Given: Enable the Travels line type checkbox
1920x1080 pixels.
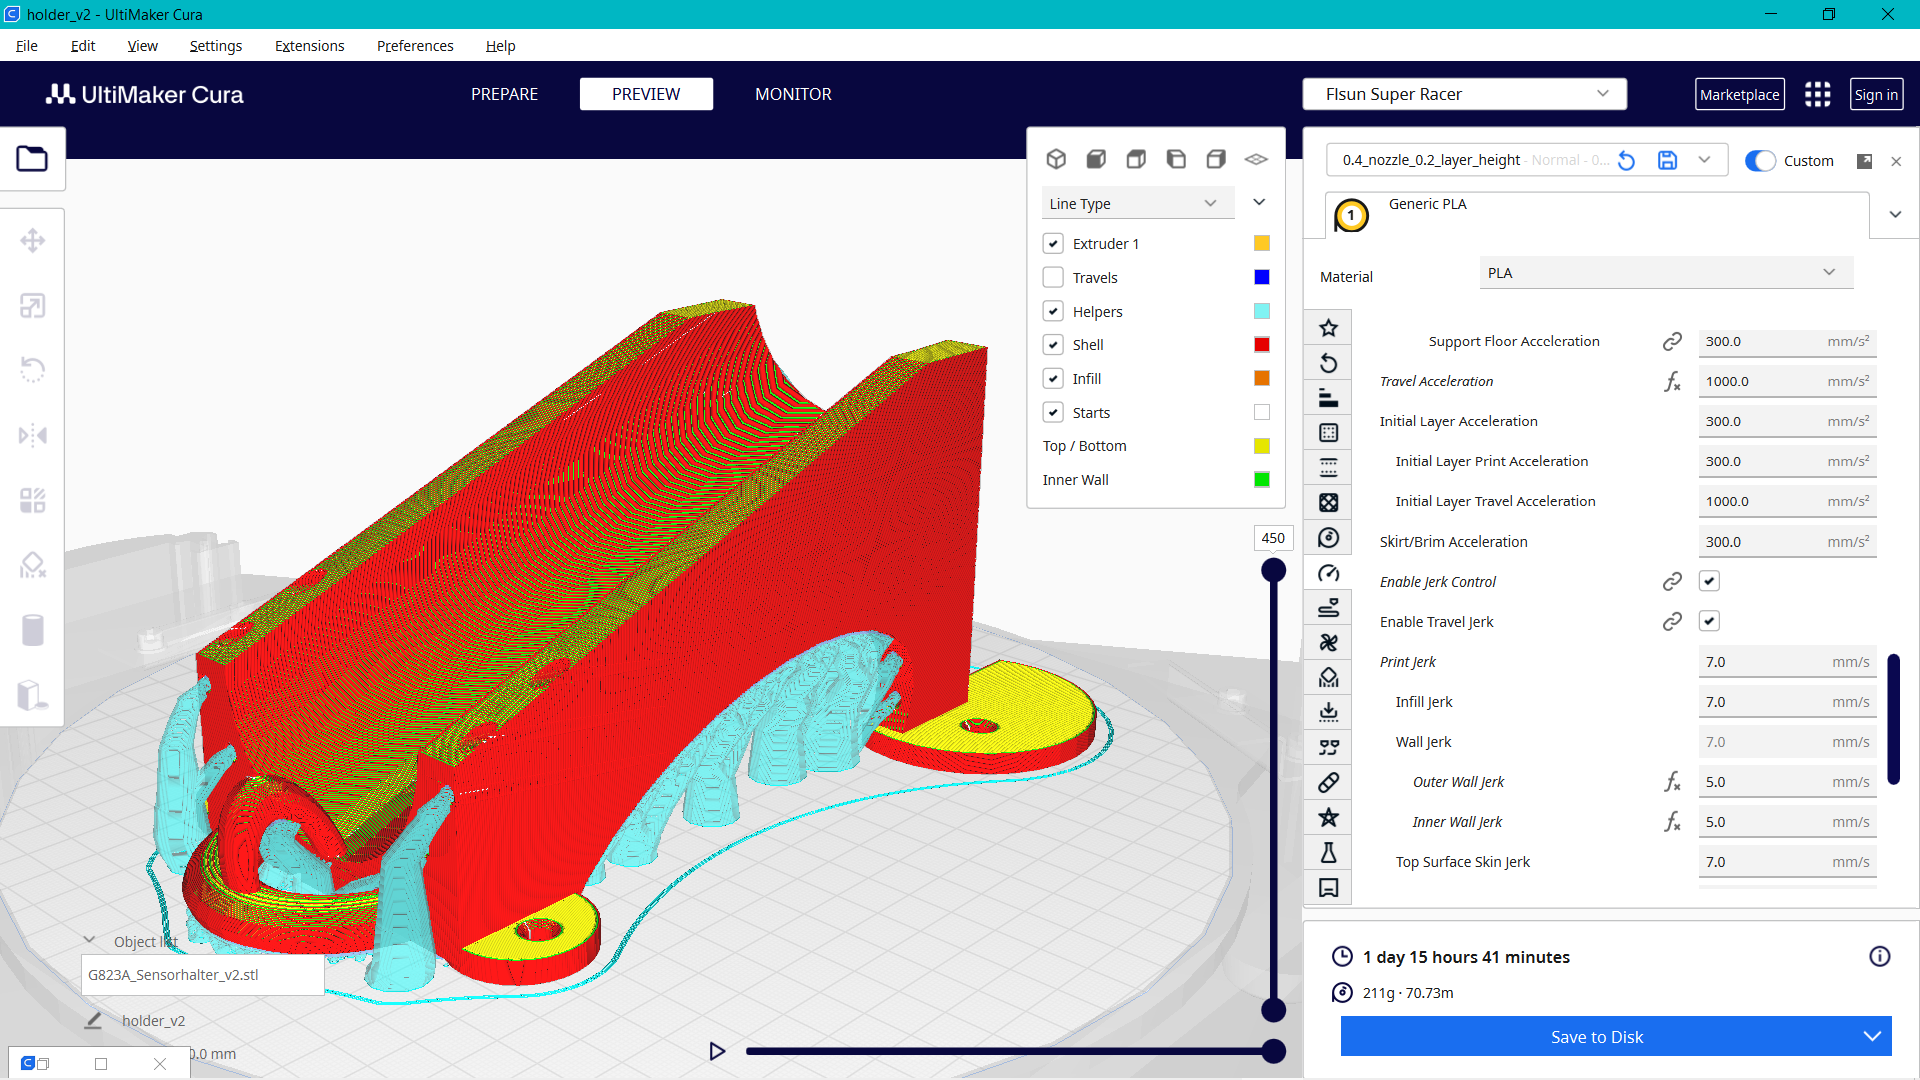Looking at the screenshot, I should [1053, 277].
